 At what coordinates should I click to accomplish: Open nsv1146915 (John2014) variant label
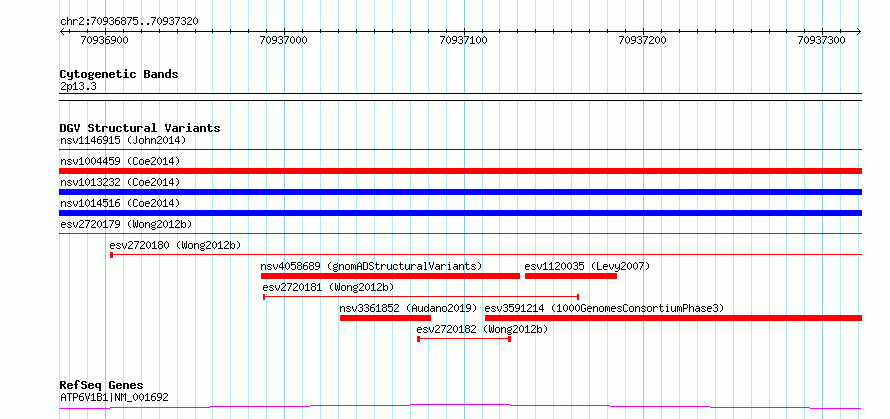(x=123, y=140)
